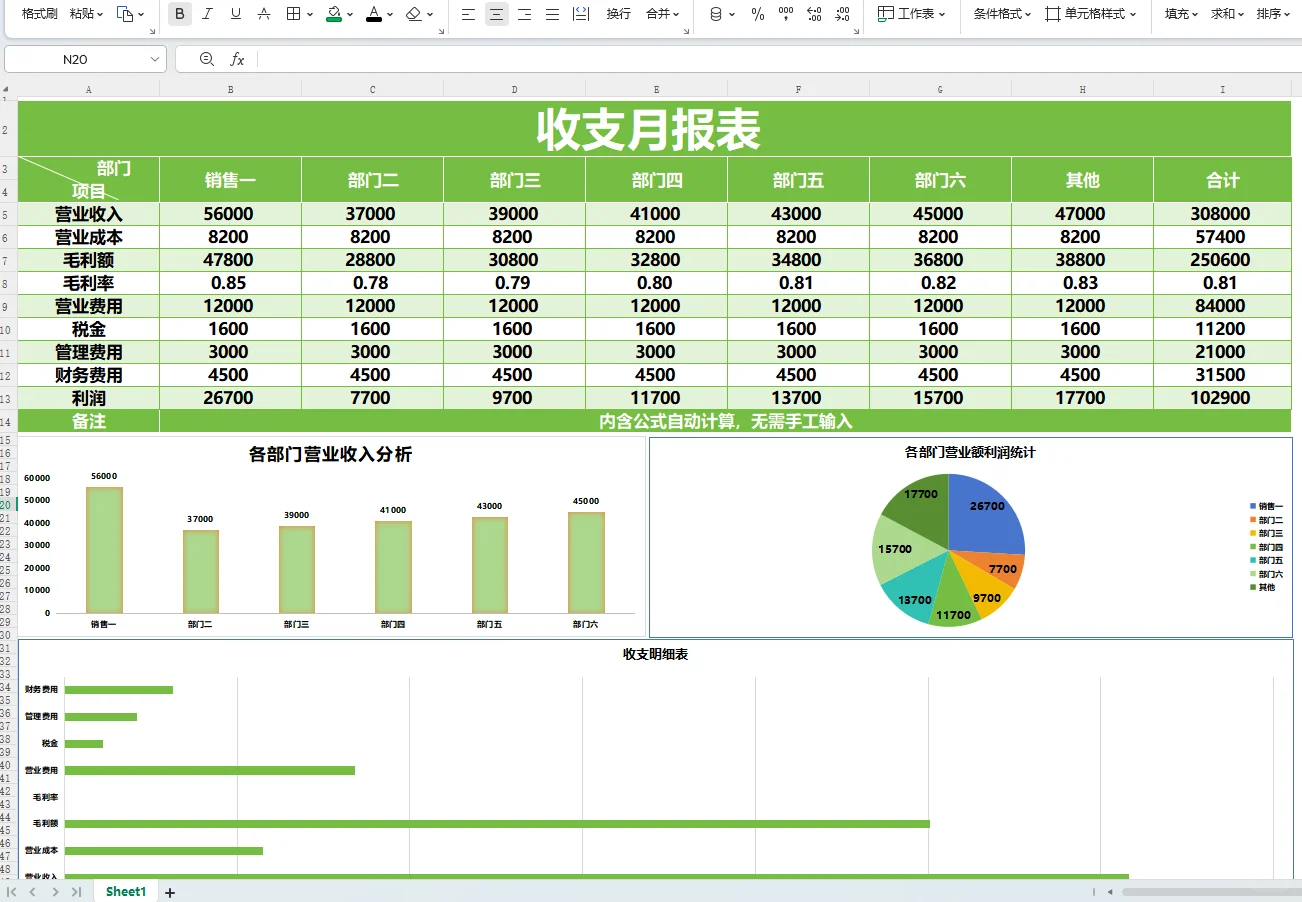Click the comma thousands separator icon

point(787,14)
